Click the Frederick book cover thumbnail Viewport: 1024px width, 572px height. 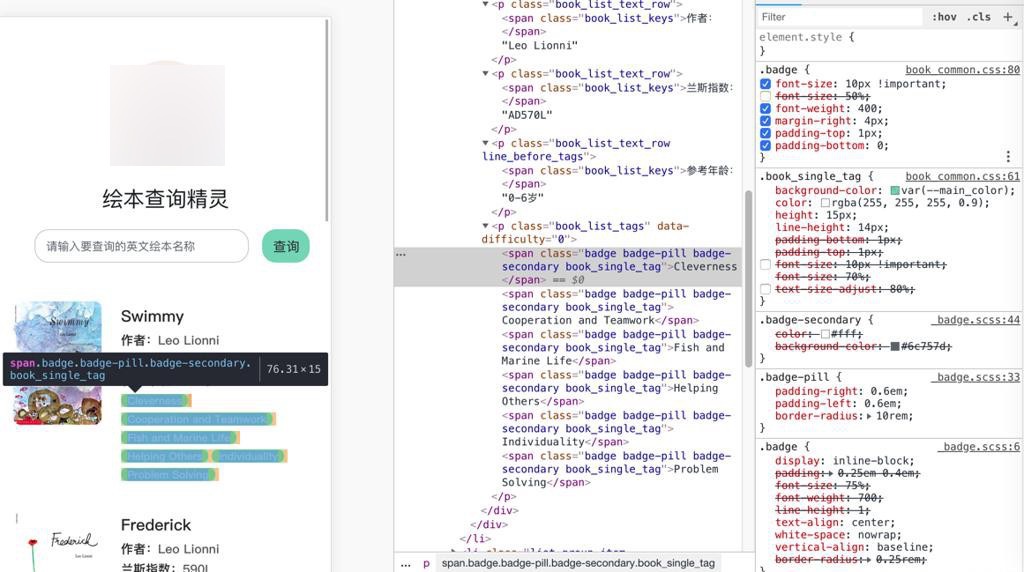(58, 543)
